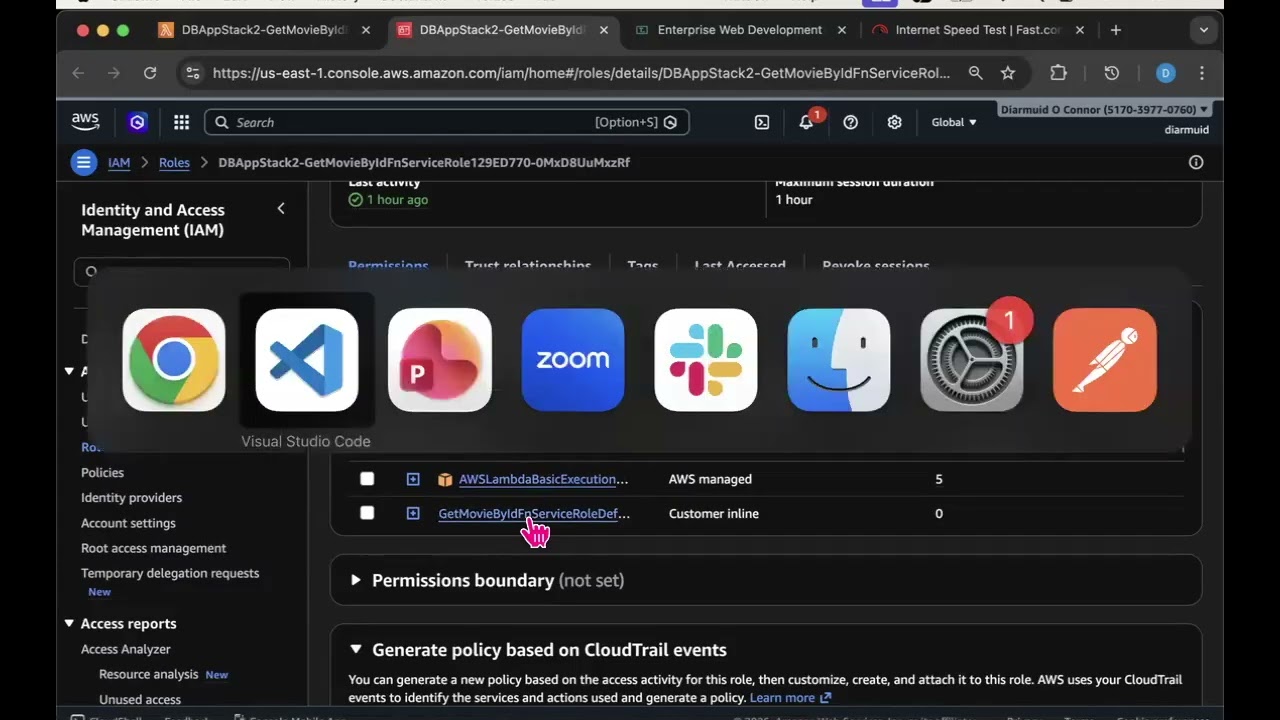Reload the page in Chrome

click(x=150, y=73)
